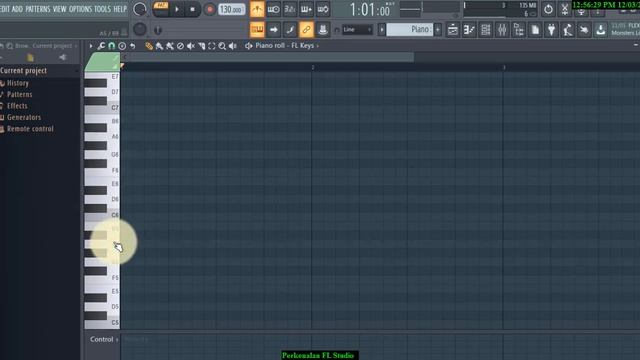Toggle the metronome button
The image size is (640, 360).
257,9
